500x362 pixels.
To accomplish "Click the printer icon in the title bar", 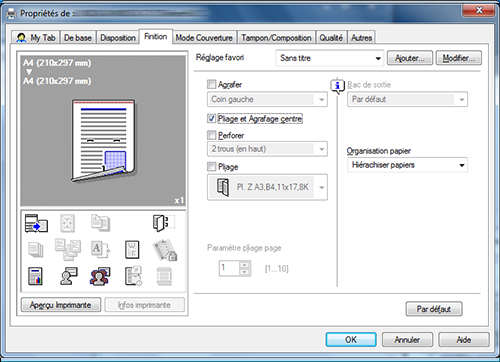I will point(11,14).
